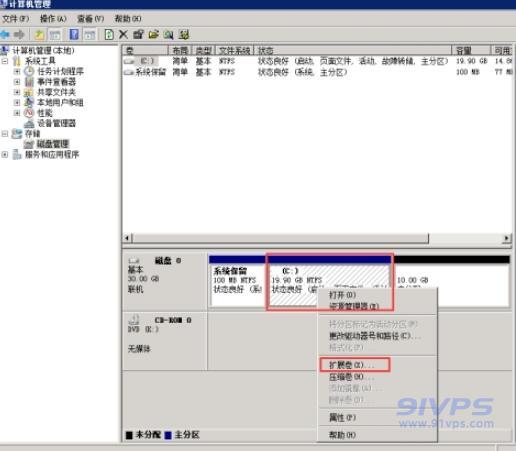Open the 文件(F) menu

pyautogui.click(x=15, y=19)
